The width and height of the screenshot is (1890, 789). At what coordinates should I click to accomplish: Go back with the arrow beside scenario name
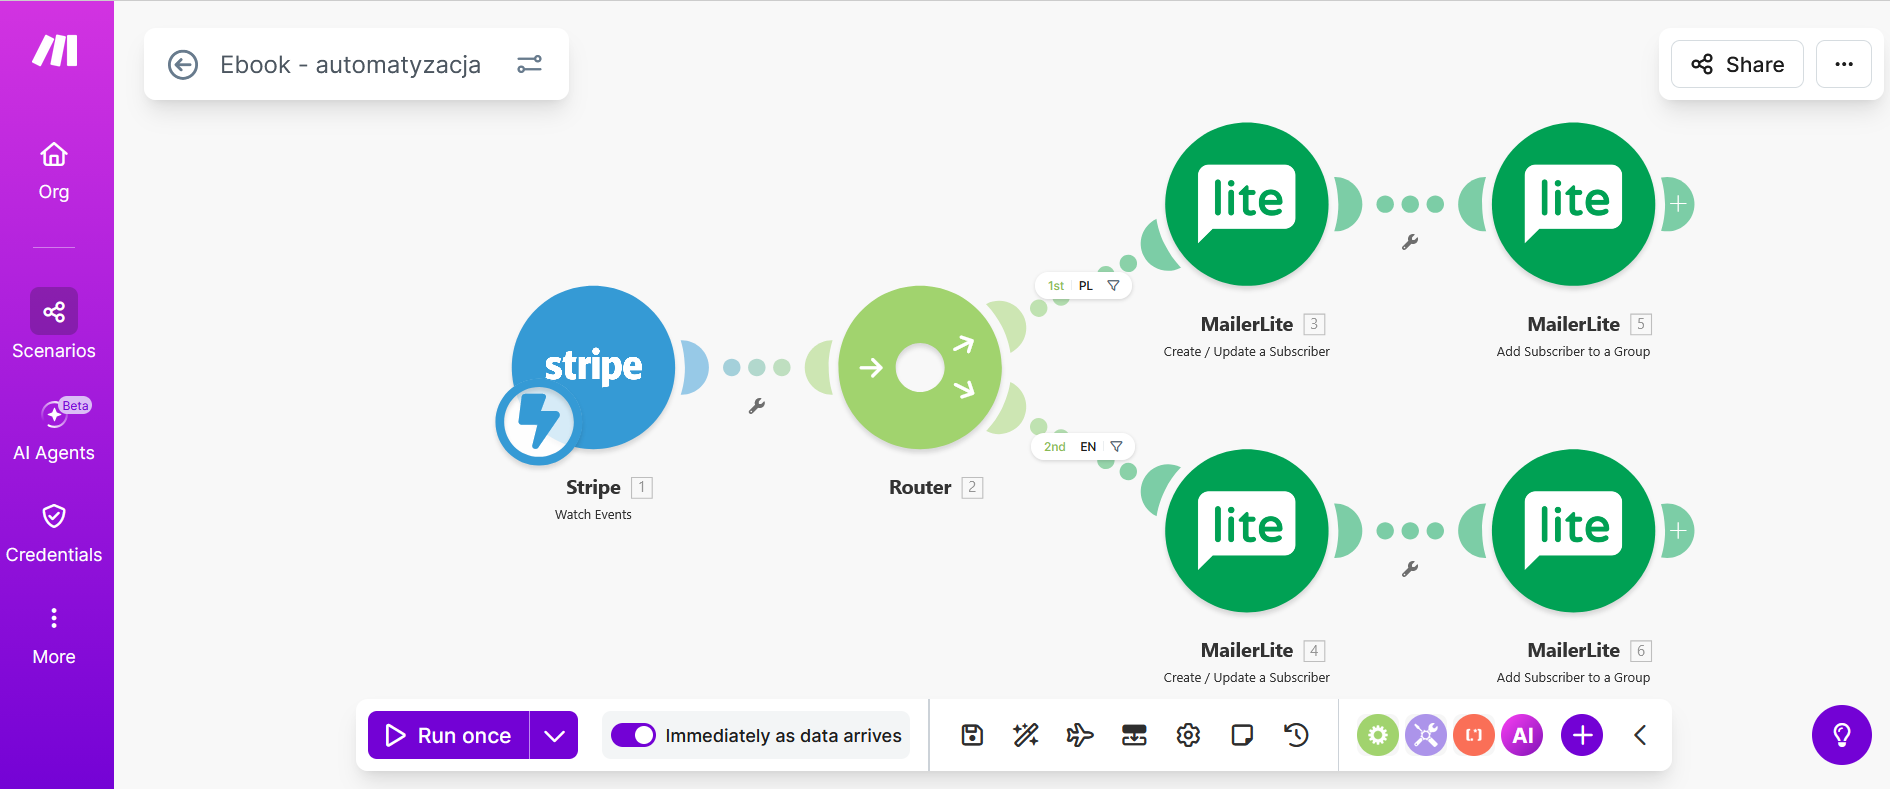pos(183,65)
